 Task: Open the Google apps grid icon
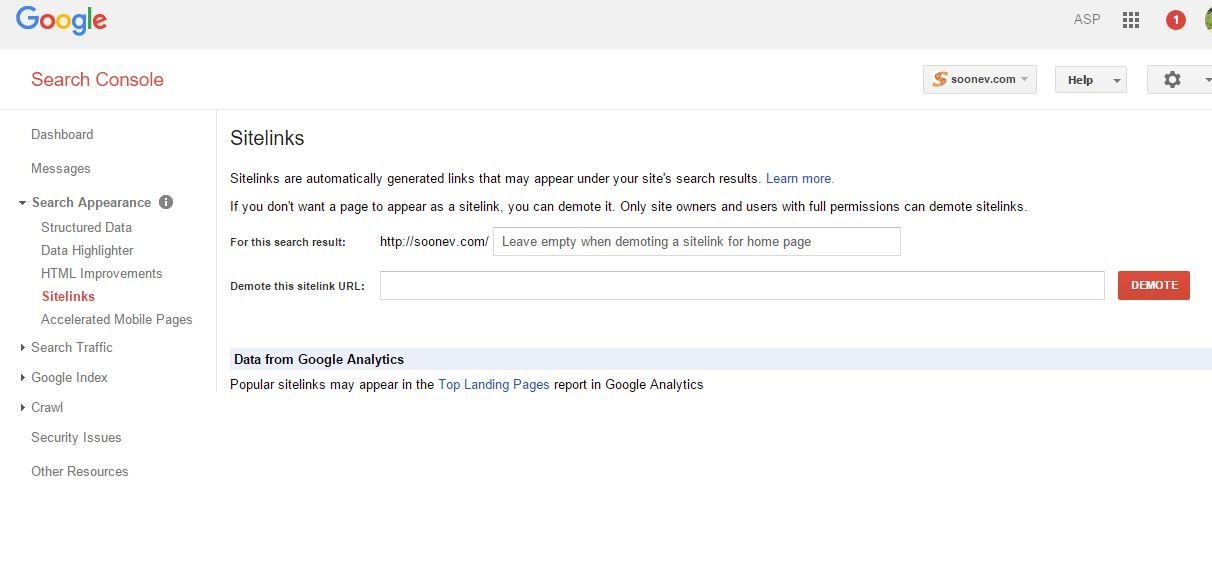pos(1131,20)
